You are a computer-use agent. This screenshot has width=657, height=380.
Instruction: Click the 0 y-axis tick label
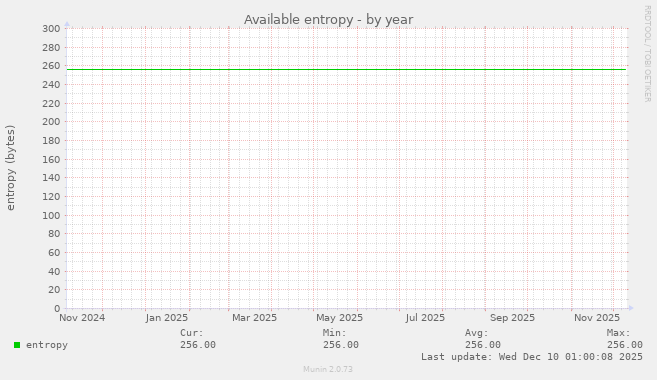pyautogui.click(x=57, y=309)
